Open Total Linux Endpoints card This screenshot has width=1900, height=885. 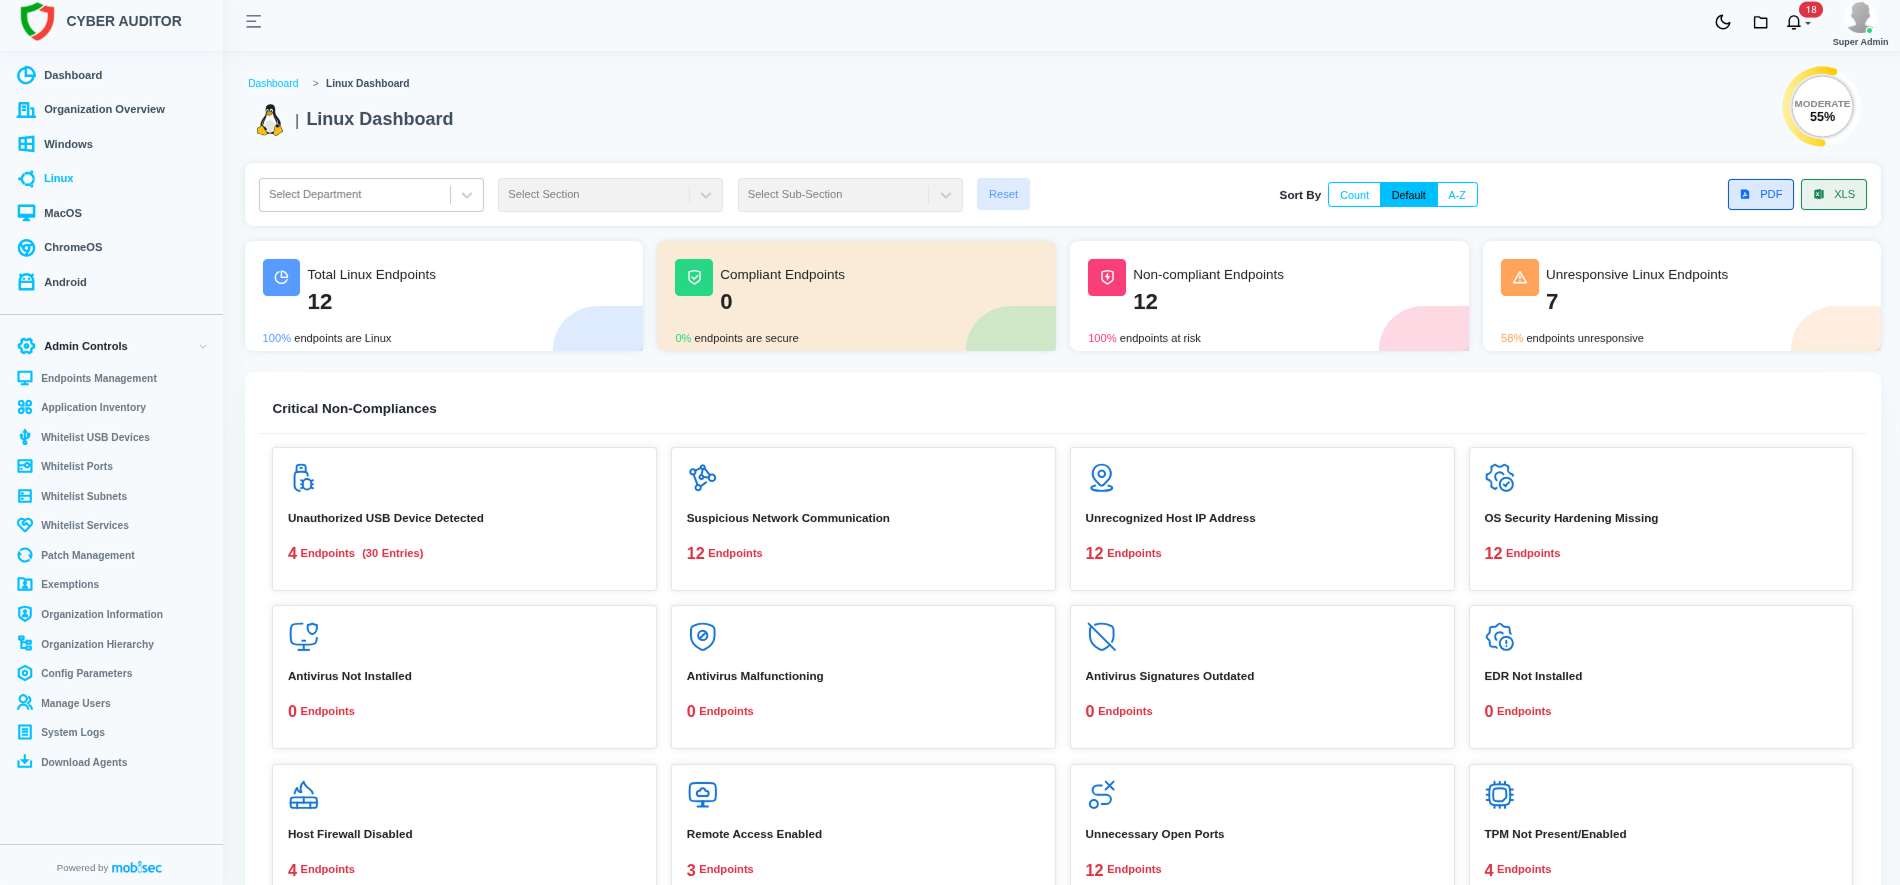pos(444,296)
